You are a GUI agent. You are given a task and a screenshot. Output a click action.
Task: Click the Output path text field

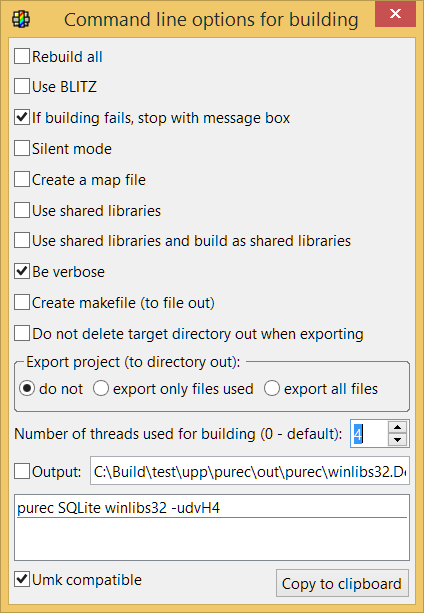(x=250, y=471)
